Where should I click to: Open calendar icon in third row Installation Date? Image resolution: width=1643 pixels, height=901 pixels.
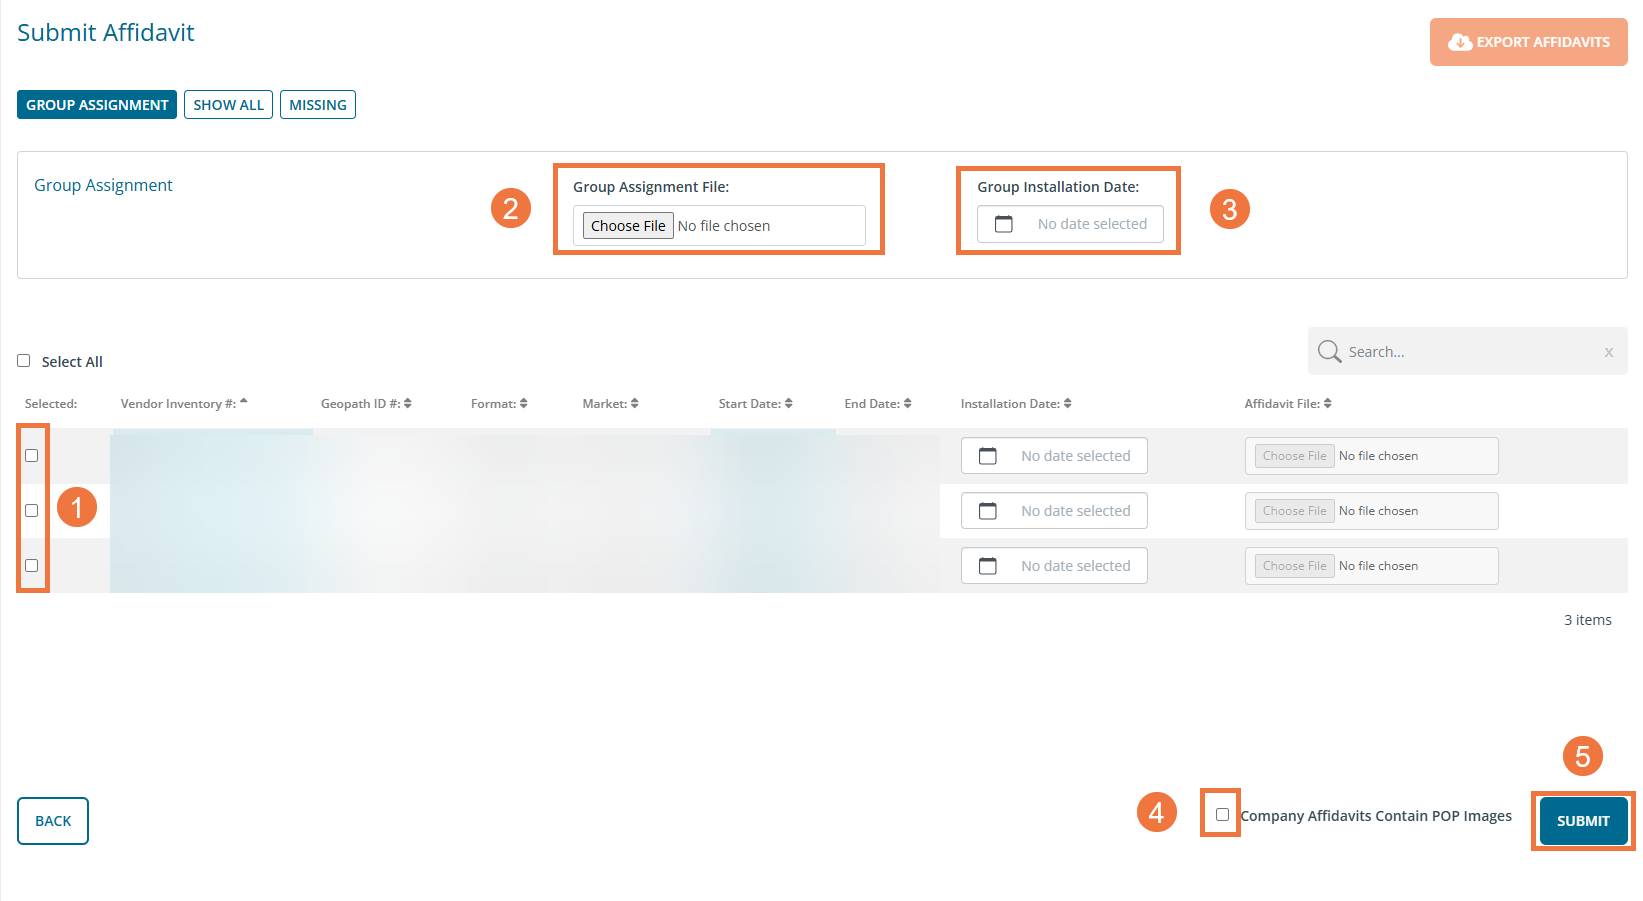pyautogui.click(x=987, y=566)
